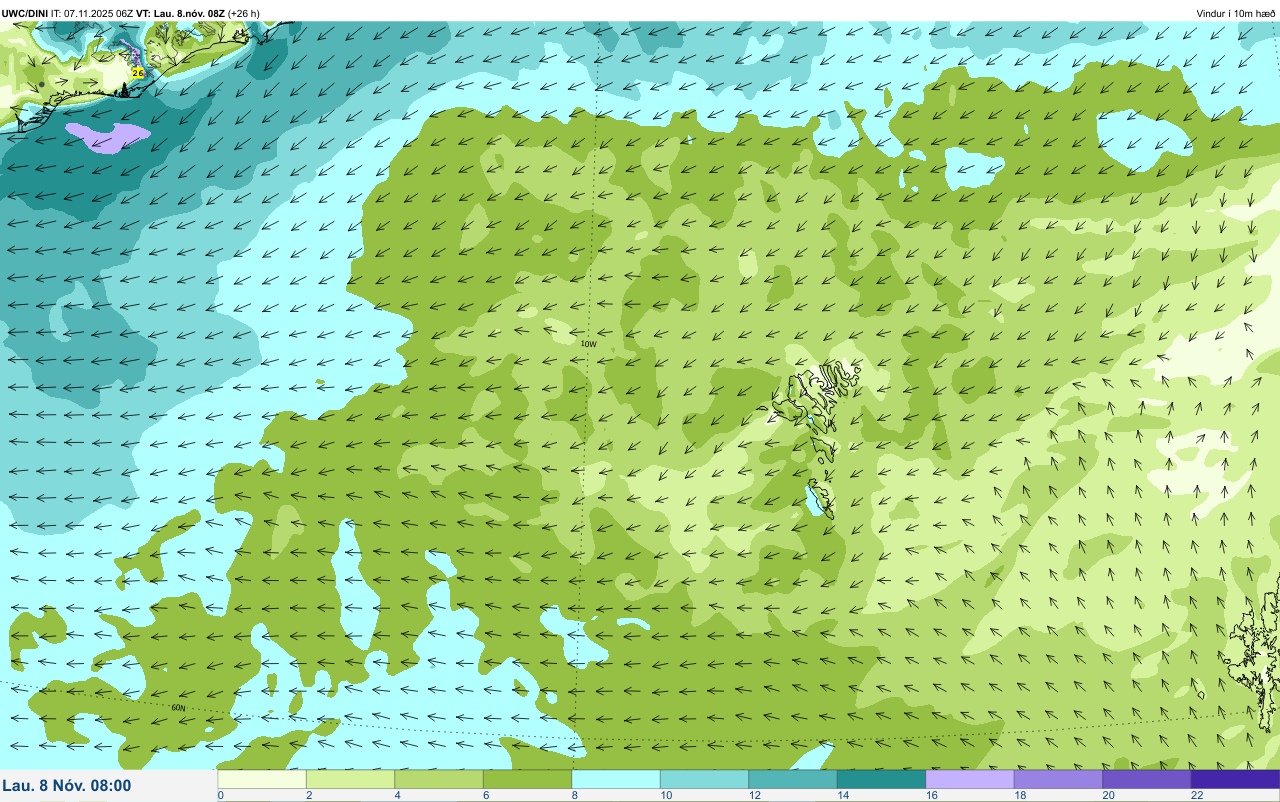Click the 'Lau. 8 Nóv. 08:00' date label

pos(66,786)
